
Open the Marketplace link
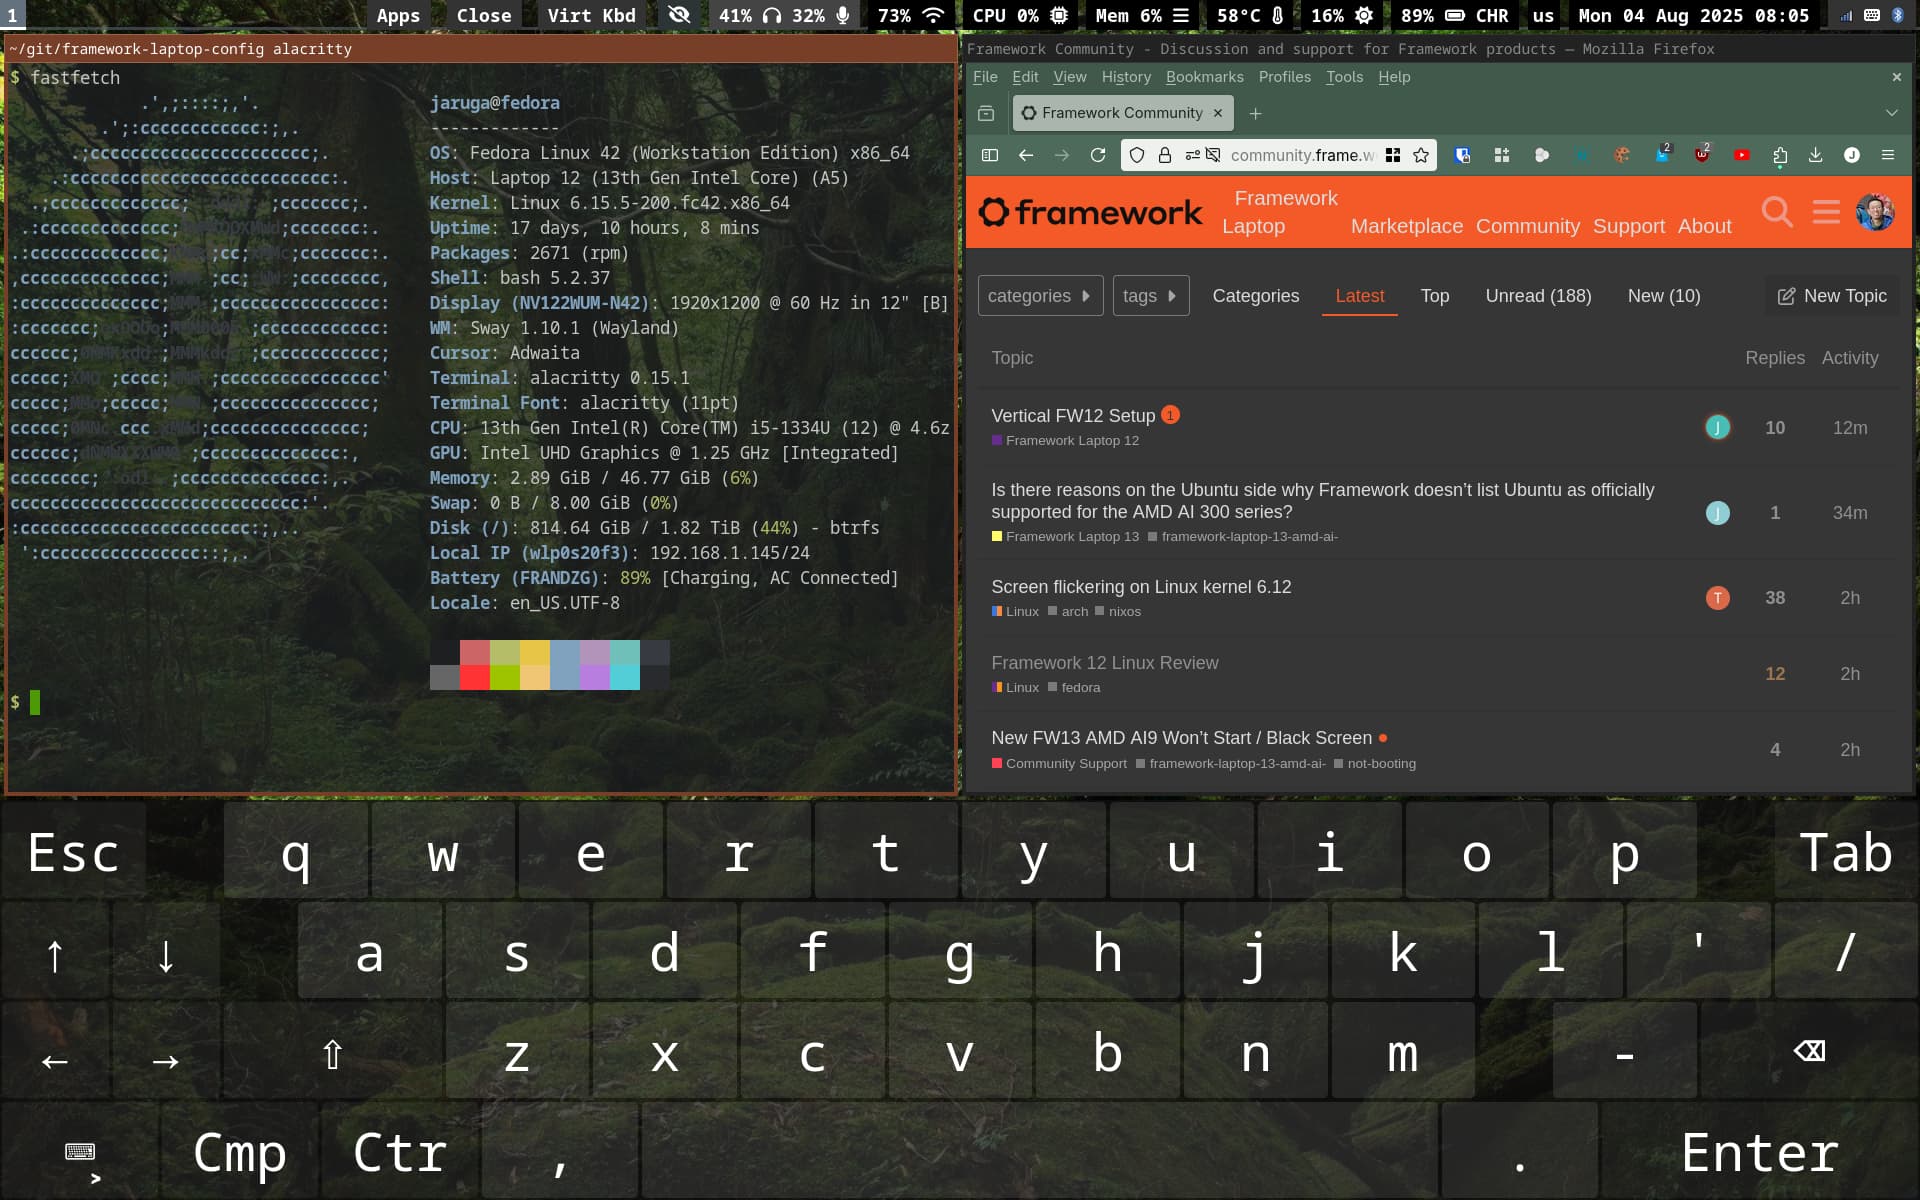pos(1406,226)
